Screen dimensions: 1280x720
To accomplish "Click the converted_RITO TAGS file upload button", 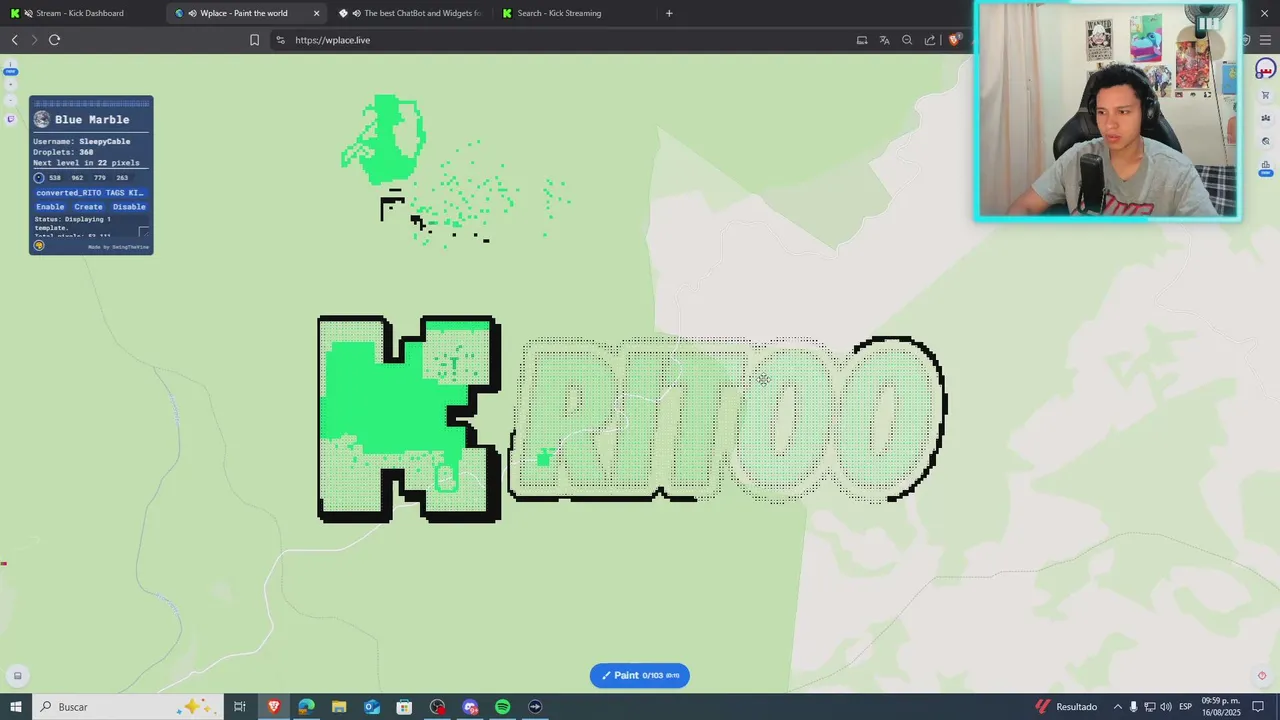I will pyautogui.click(x=90, y=192).
